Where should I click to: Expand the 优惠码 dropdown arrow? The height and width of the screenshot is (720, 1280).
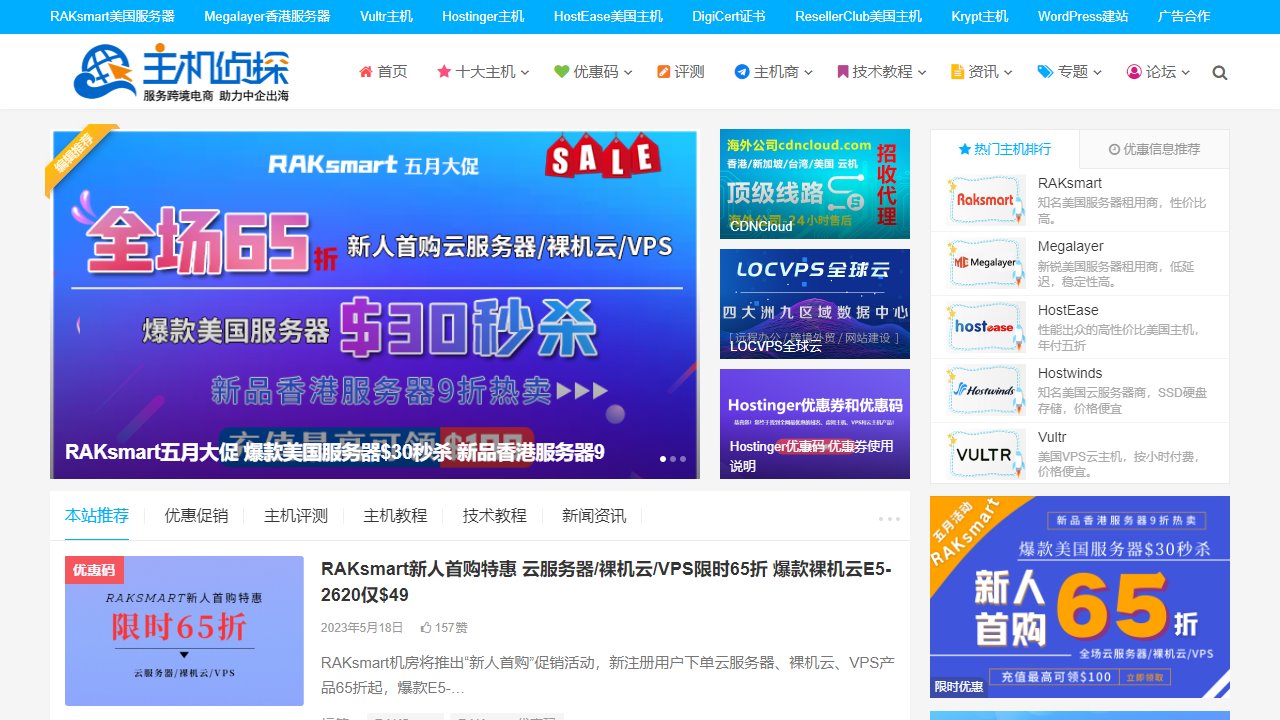pos(628,73)
